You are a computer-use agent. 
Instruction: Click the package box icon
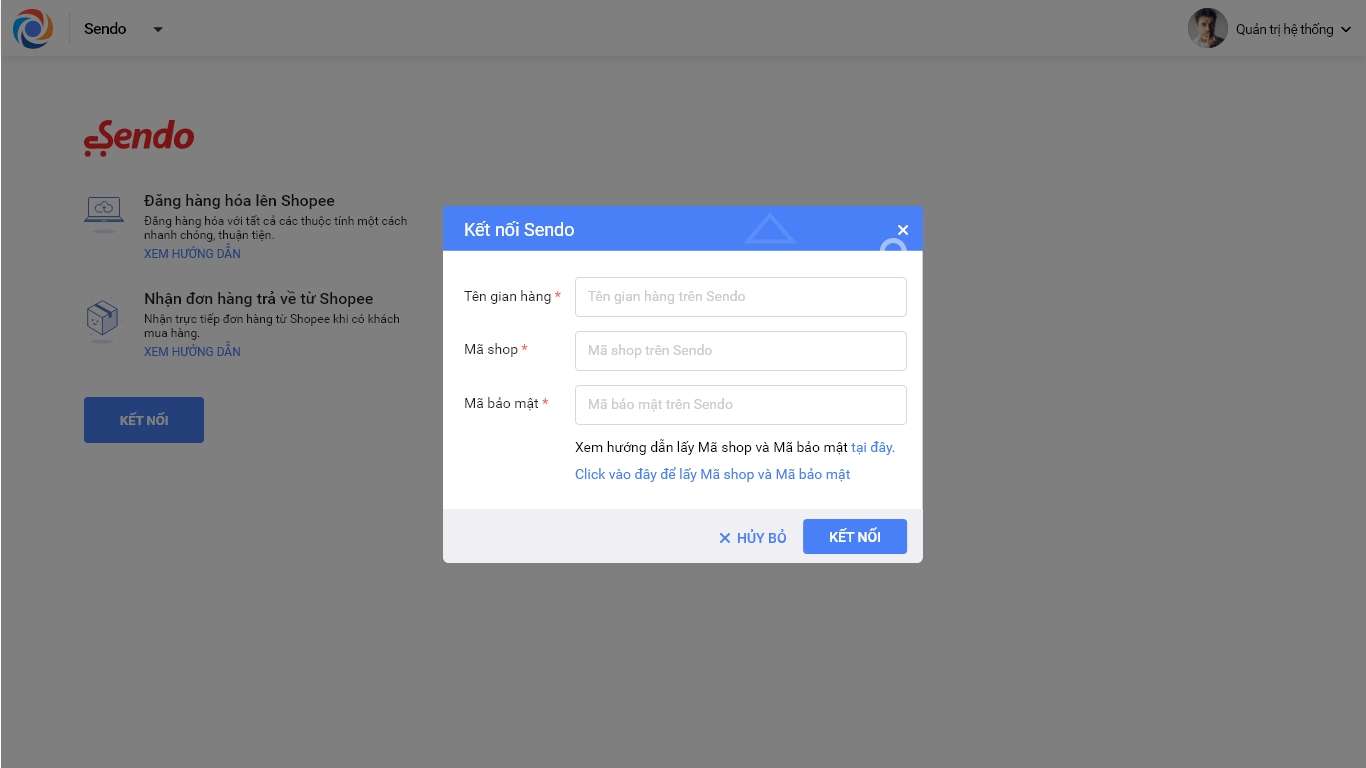[103, 320]
